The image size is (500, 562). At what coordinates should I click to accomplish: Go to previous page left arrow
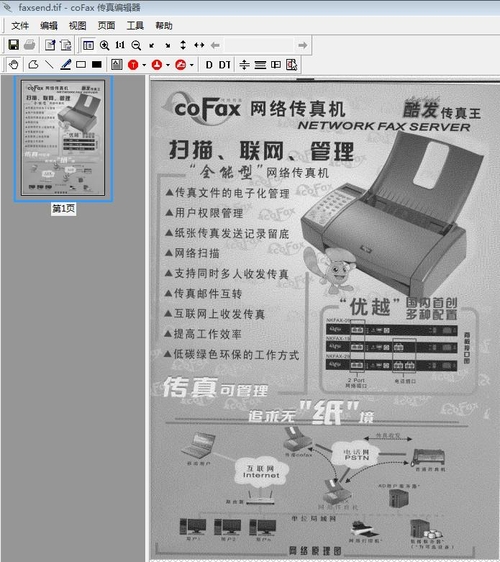click(215, 45)
